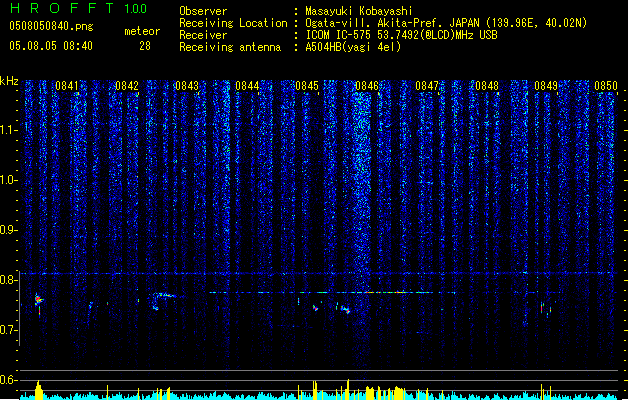
Task: Click the grey vertical bracket beside 0.7 kHz
Action: 20,308
